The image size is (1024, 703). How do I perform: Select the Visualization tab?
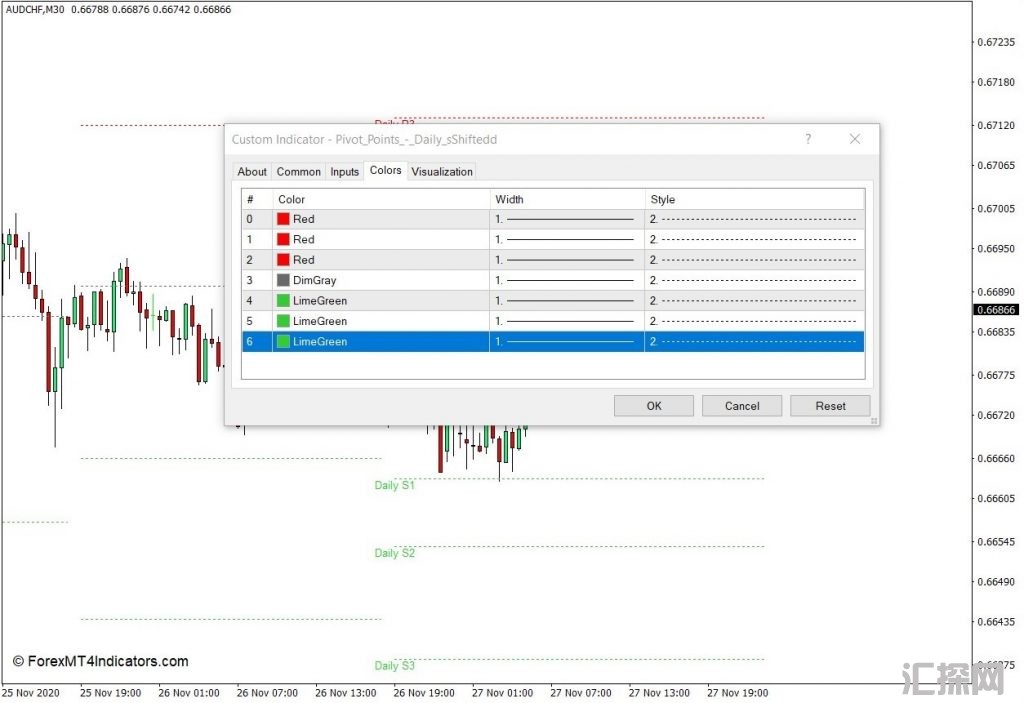tap(442, 172)
